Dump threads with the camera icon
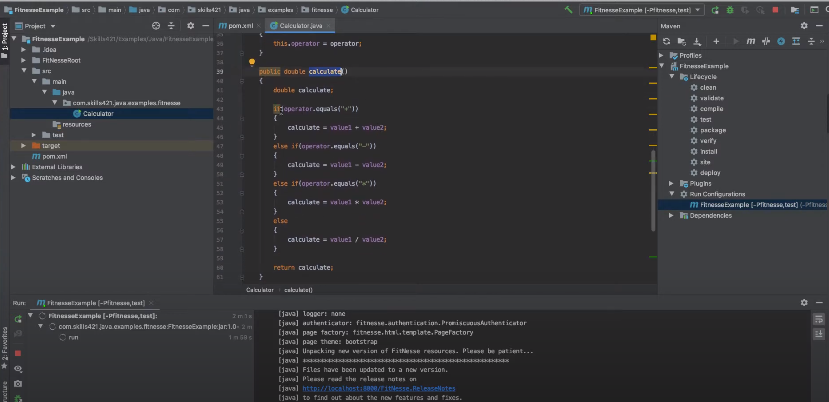This screenshot has height=402, width=829. (x=18, y=383)
